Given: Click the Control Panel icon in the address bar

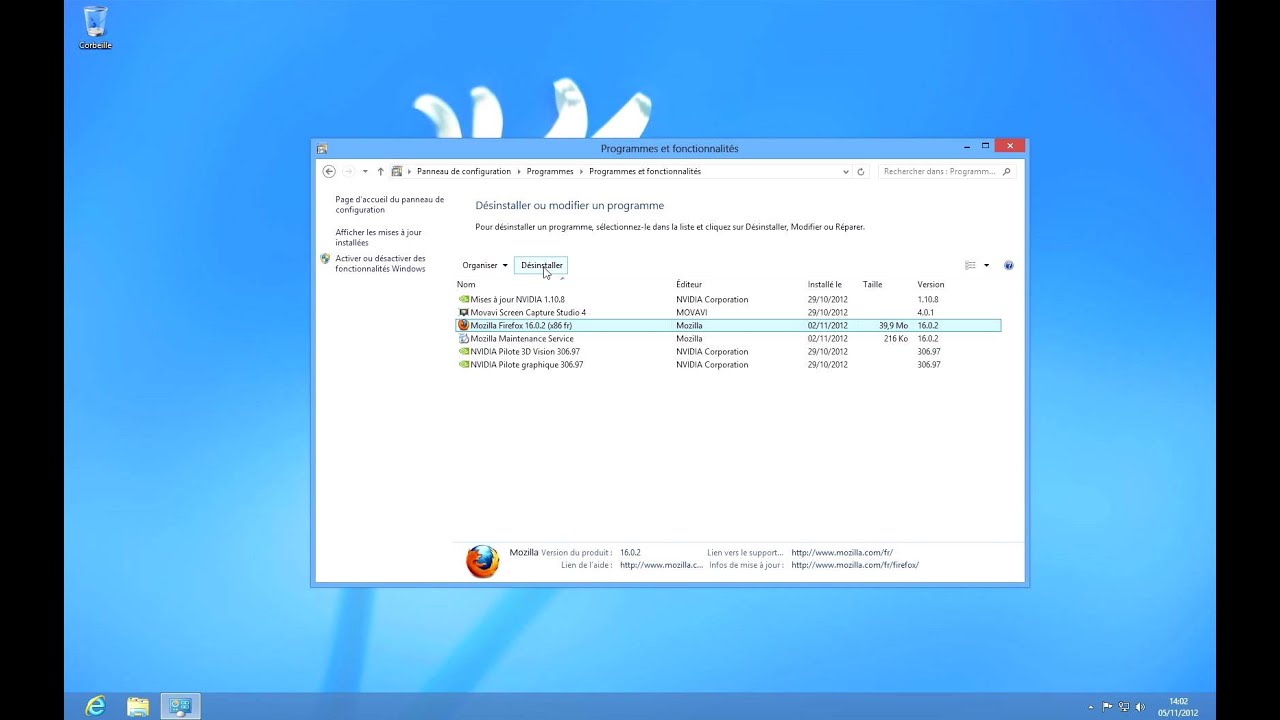Looking at the screenshot, I should [397, 171].
